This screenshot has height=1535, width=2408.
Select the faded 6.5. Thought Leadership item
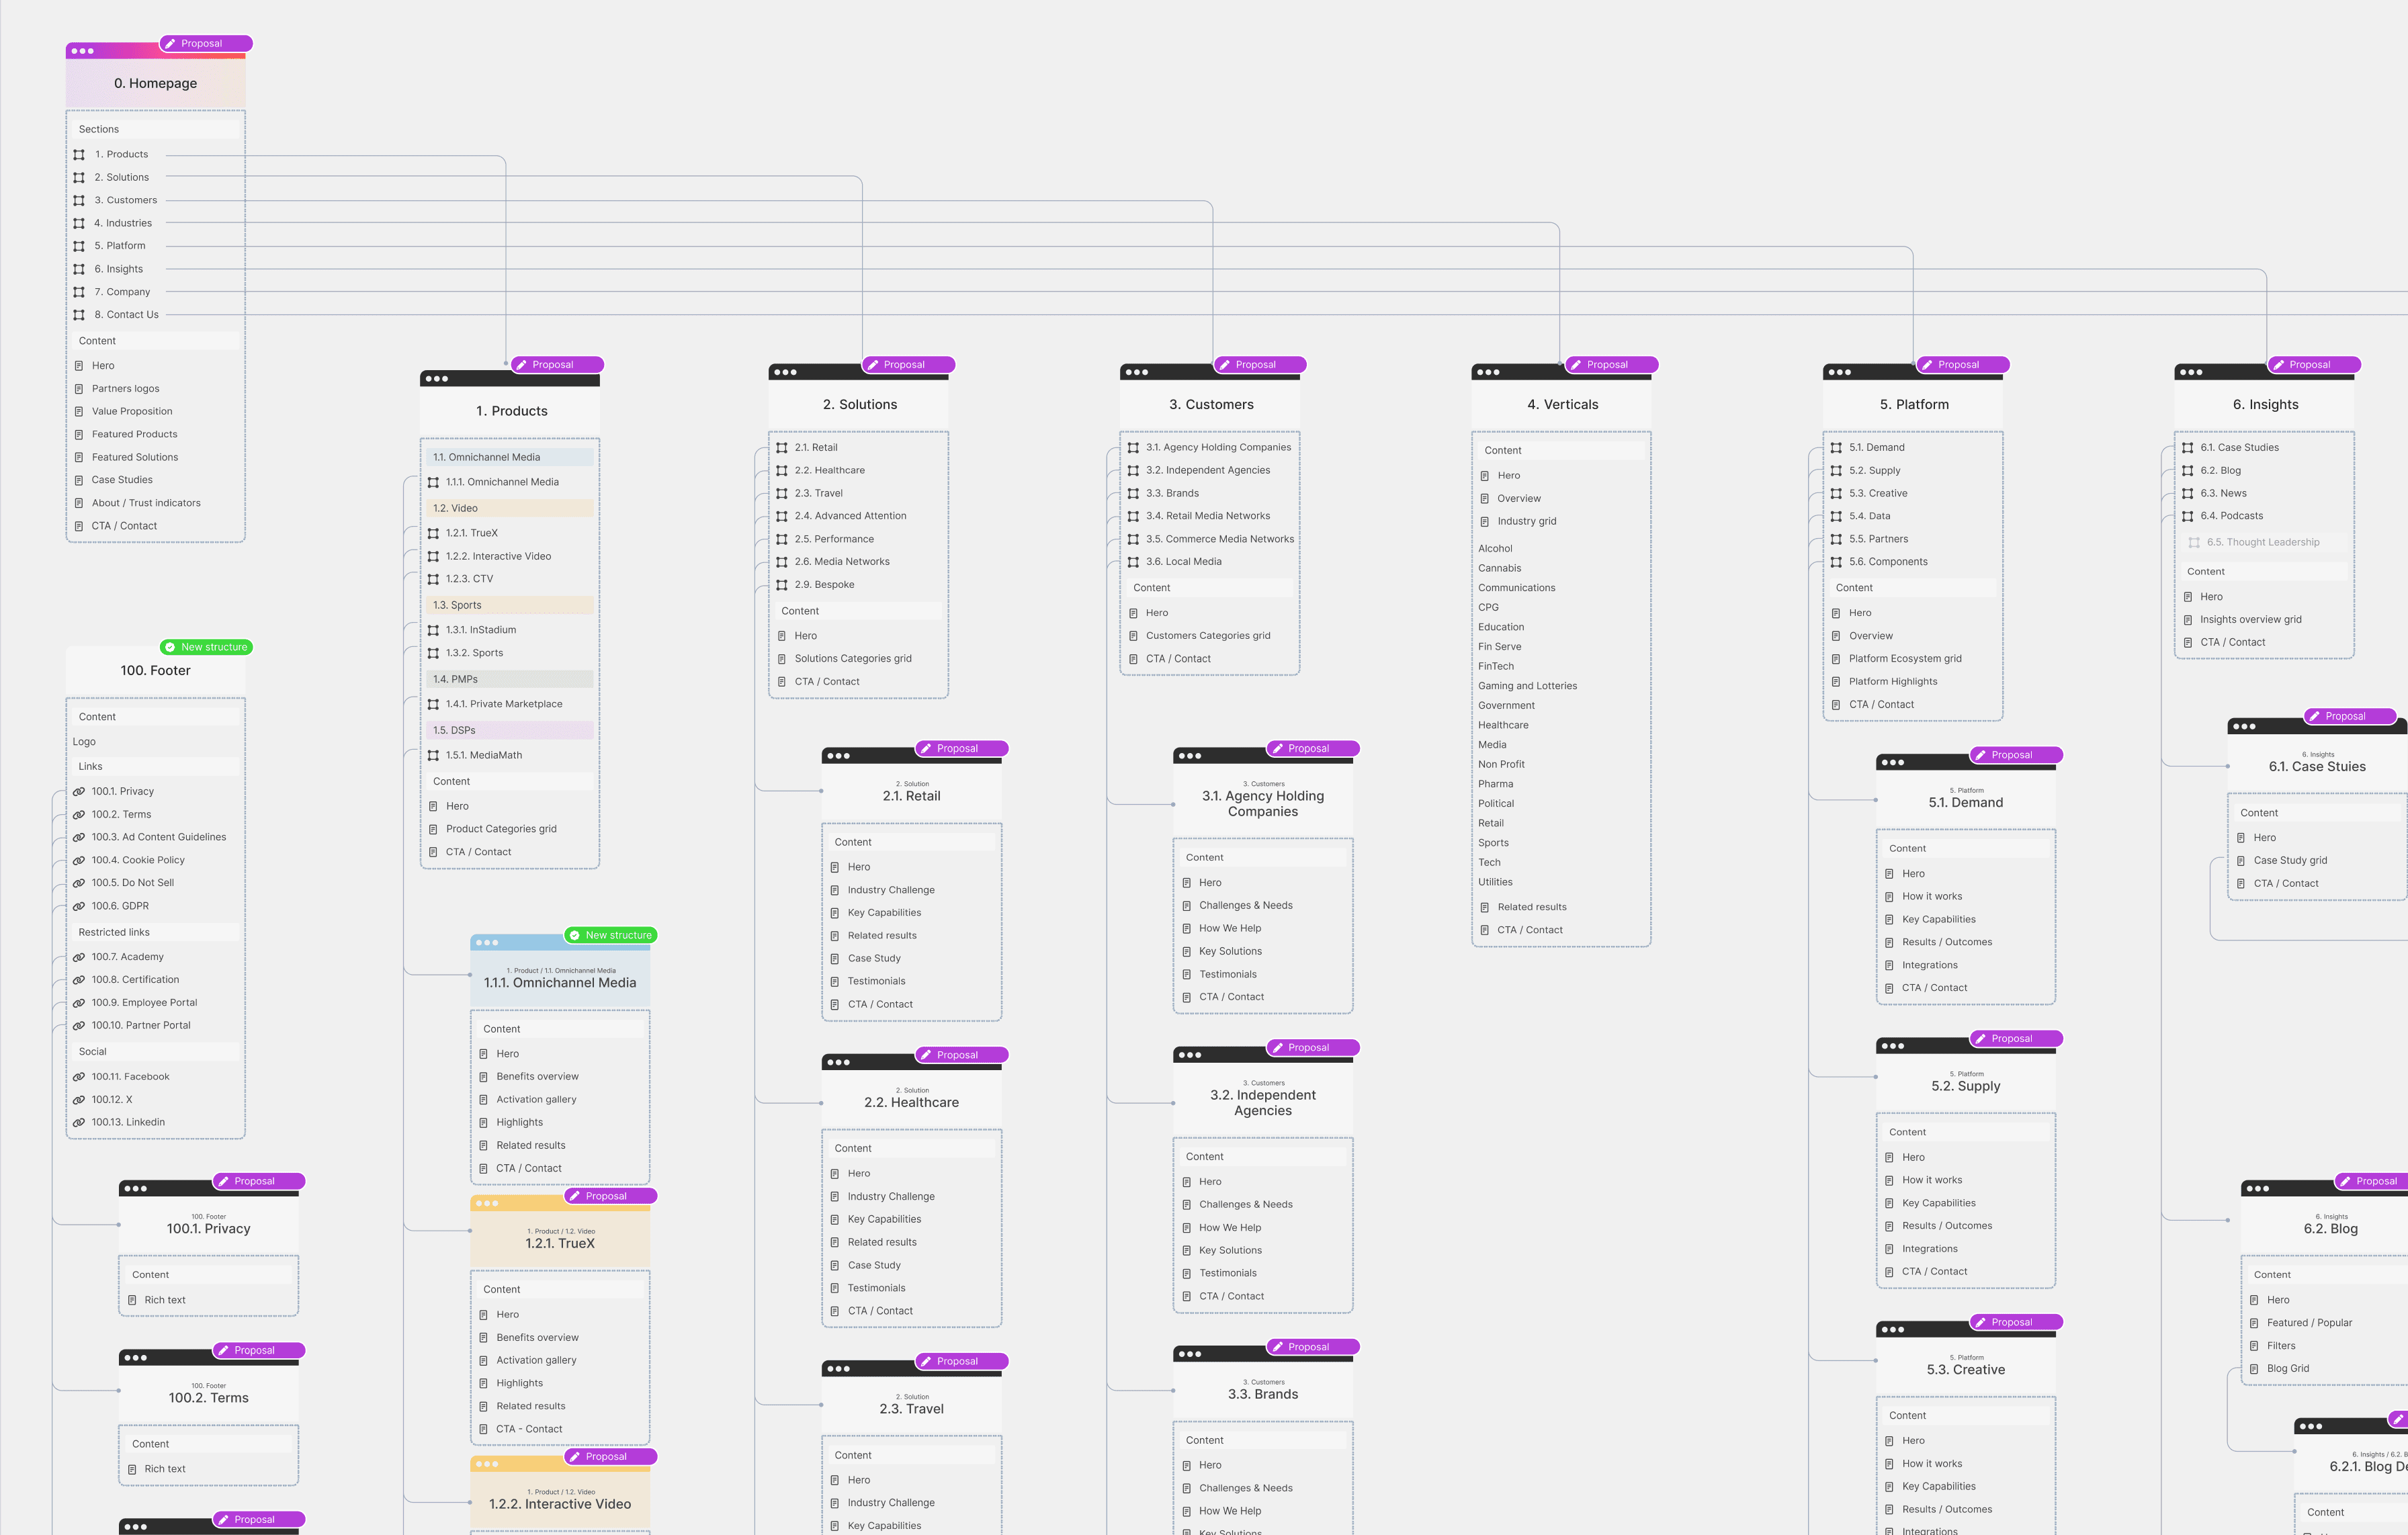coord(2262,542)
